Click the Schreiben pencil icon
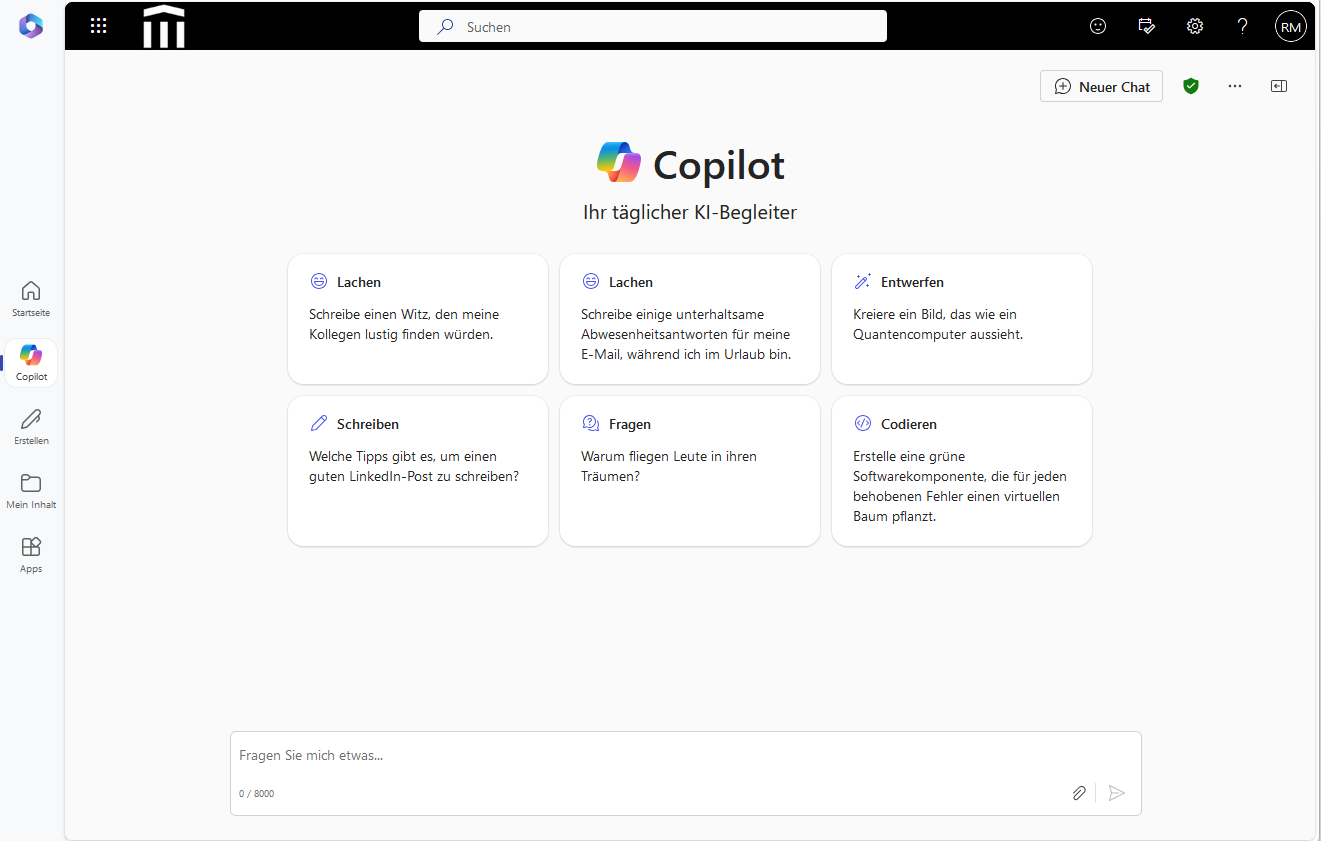Screen dimensions: 1321x841 click(319, 424)
